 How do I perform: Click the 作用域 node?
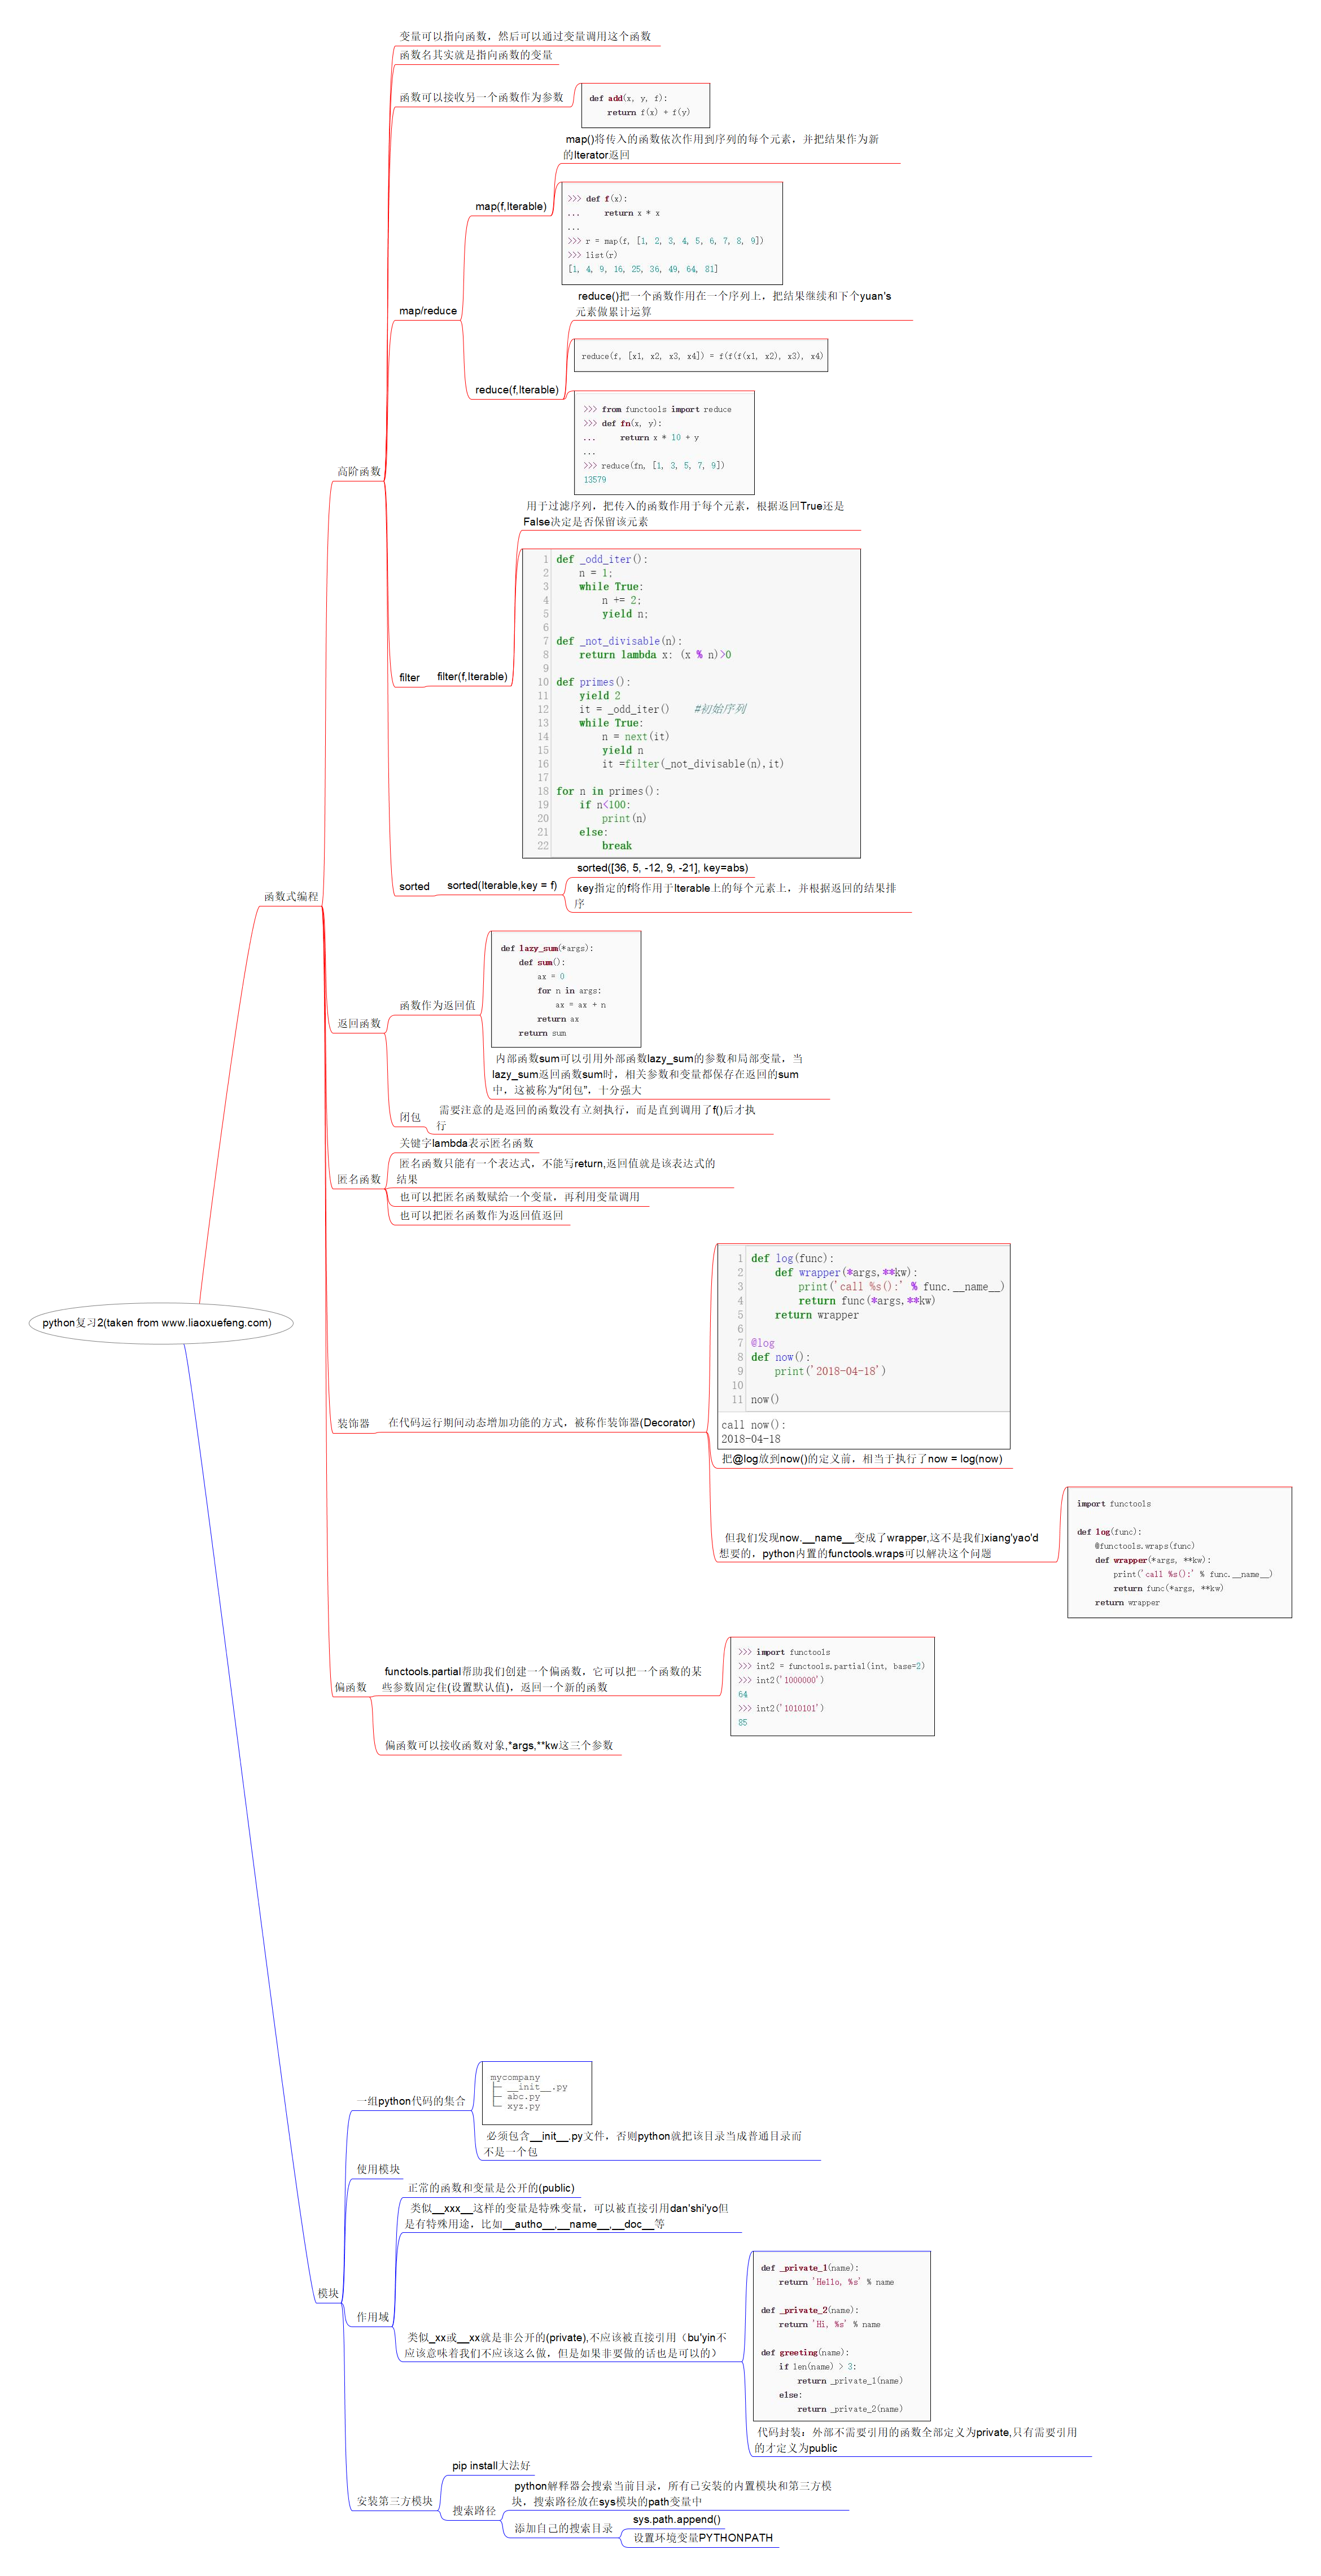[x=372, y=2317]
